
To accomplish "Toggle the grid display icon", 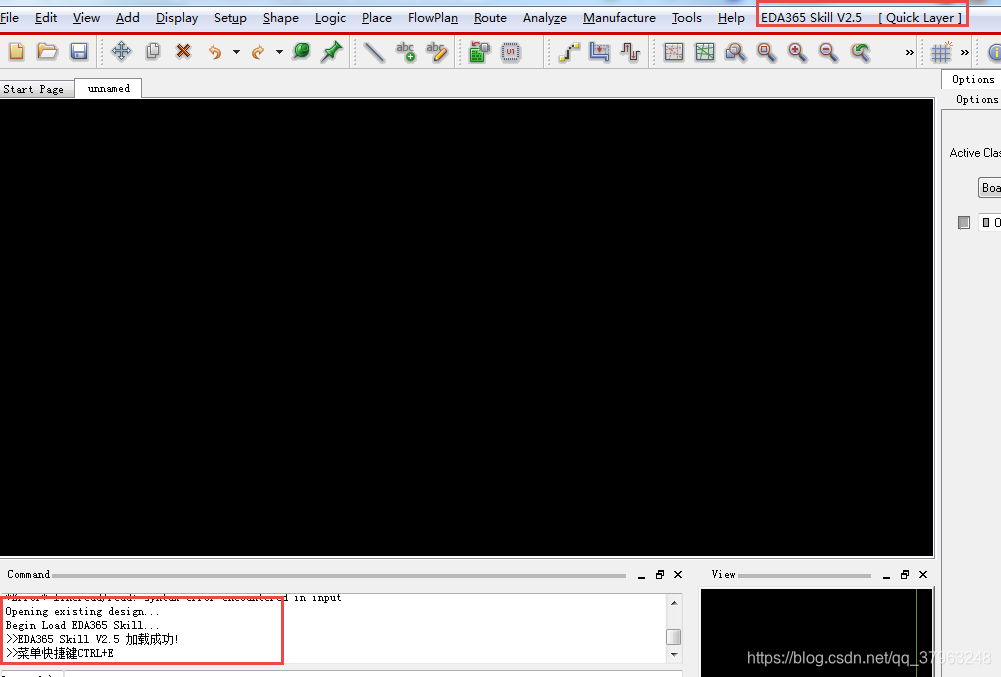I will (941, 52).
